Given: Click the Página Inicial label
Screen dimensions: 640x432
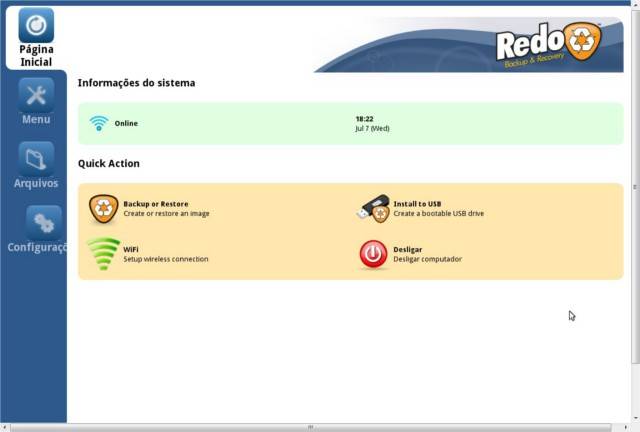Looking at the screenshot, I should point(36,56).
